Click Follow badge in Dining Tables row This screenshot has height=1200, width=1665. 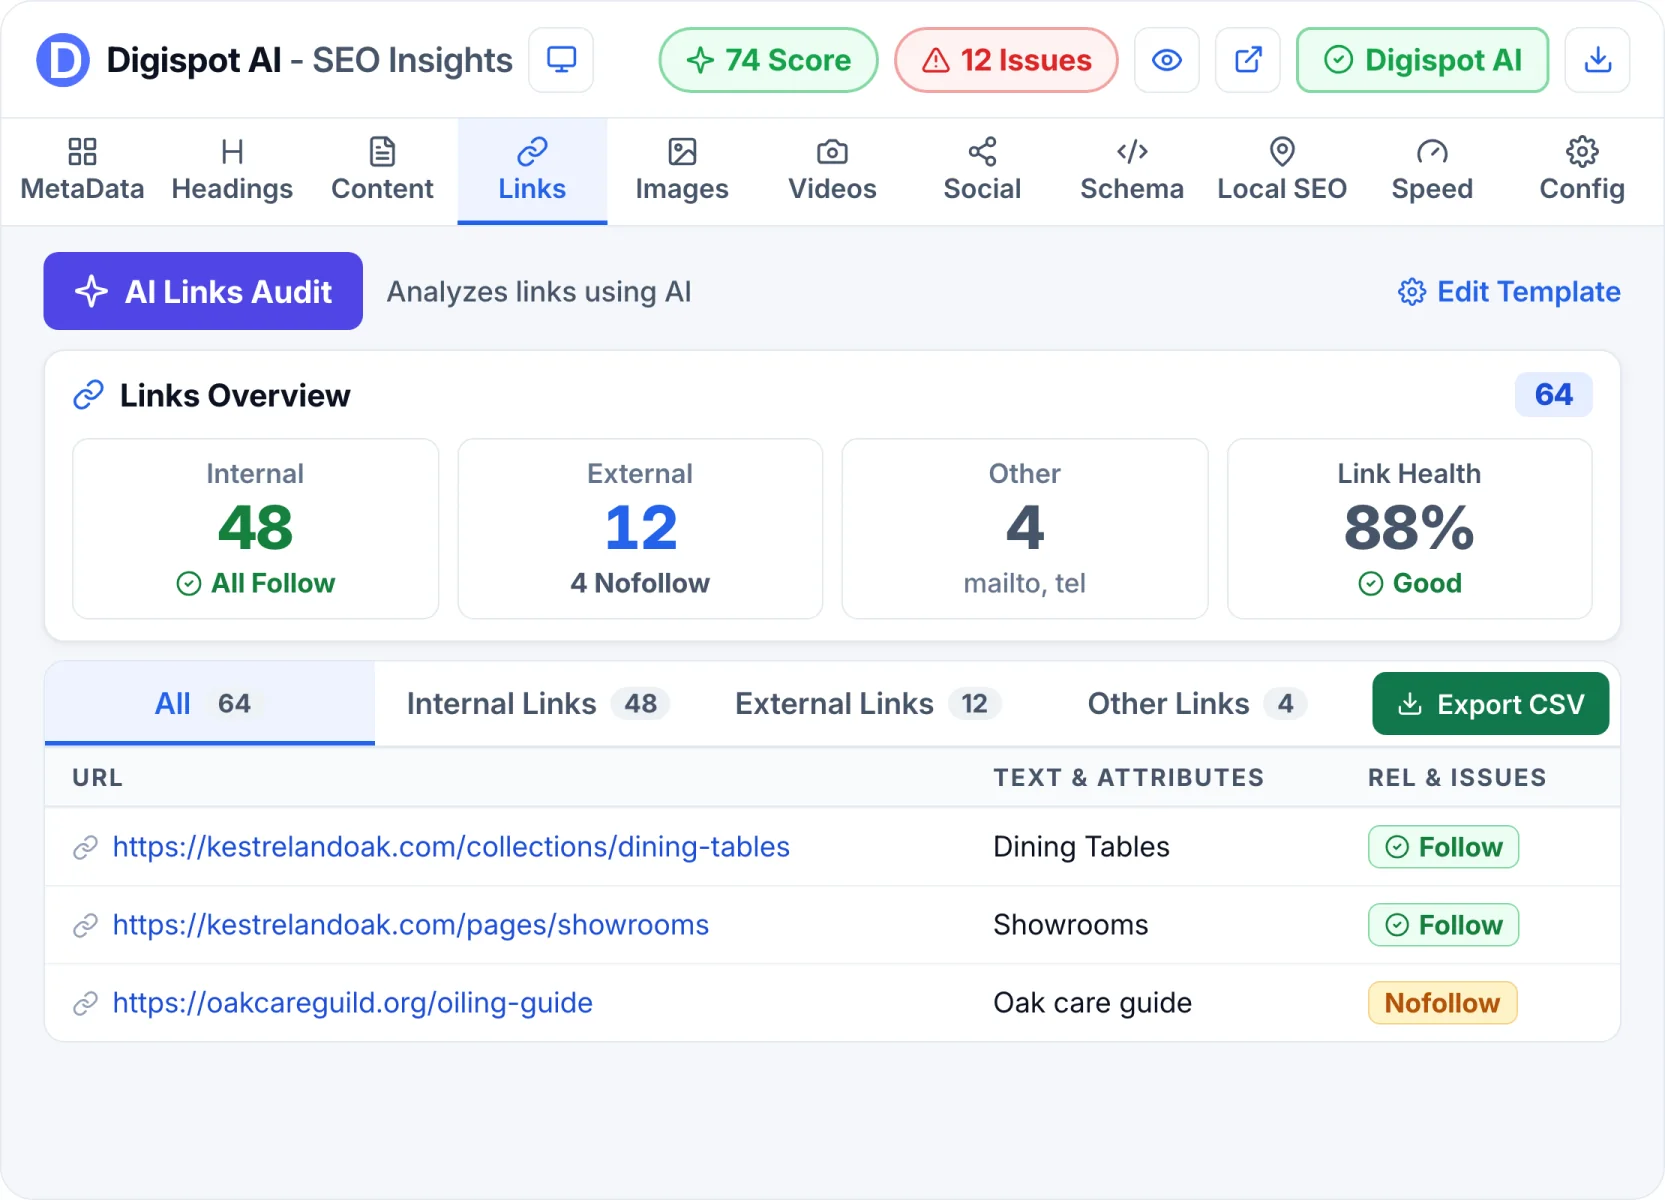tap(1443, 847)
